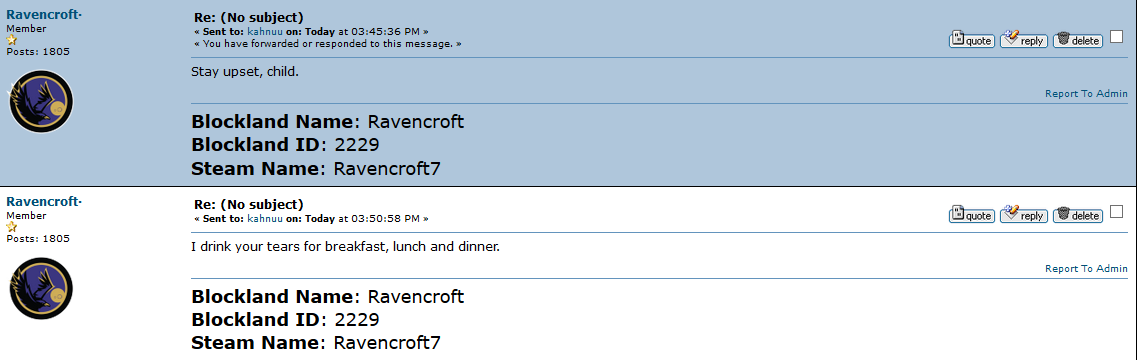Open kahnuu recipient link in second message
This screenshot has width=1138, height=360.
pos(265,218)
